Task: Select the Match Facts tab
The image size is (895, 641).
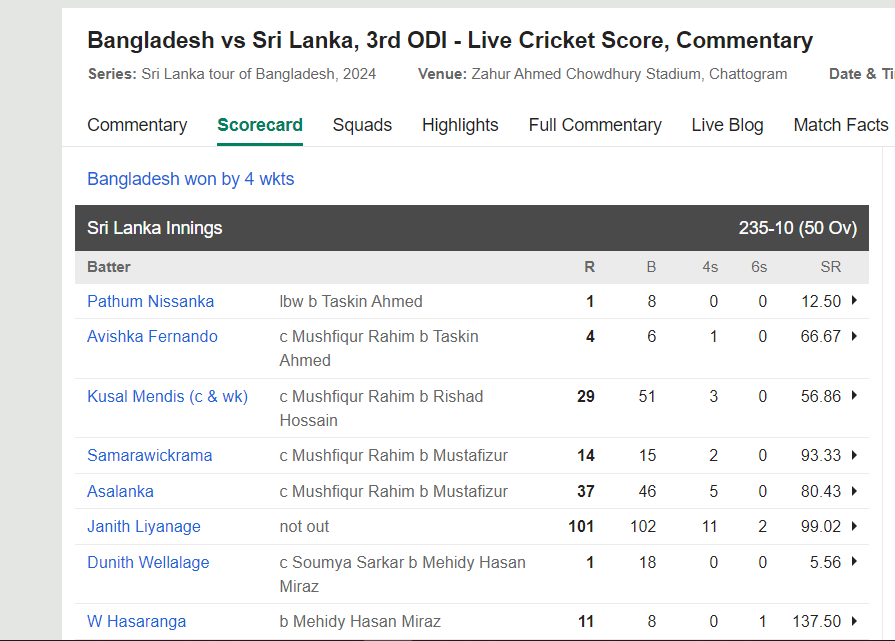Action: 841,125
